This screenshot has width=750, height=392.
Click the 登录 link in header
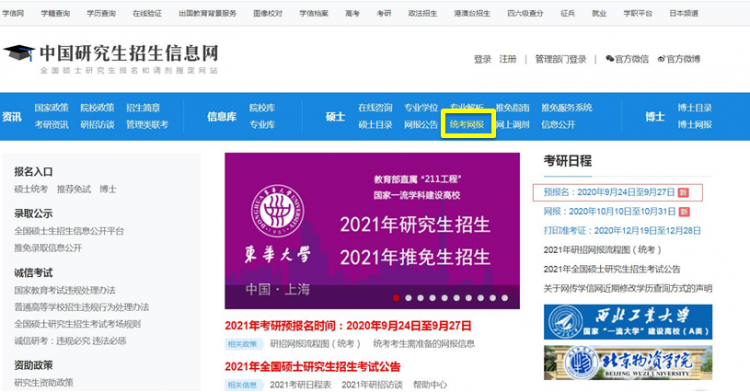[483, 59]
